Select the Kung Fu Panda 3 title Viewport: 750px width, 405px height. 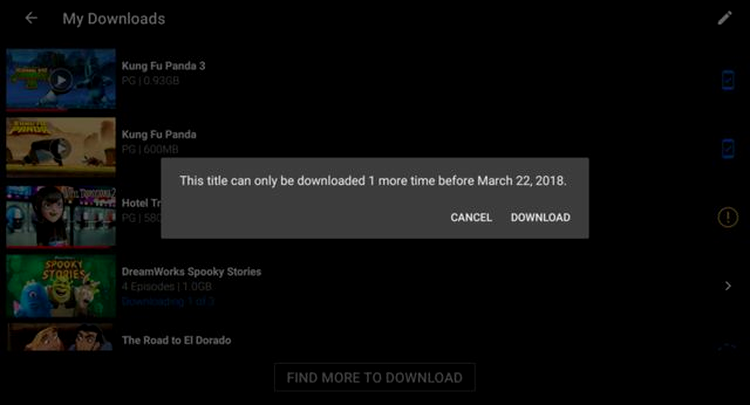164,66
